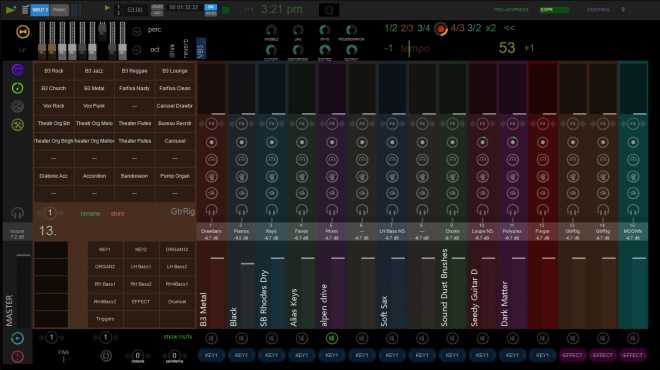Open the yellow-green tools sidebar icon
This screenshot has width=660, height=370.
17,125
